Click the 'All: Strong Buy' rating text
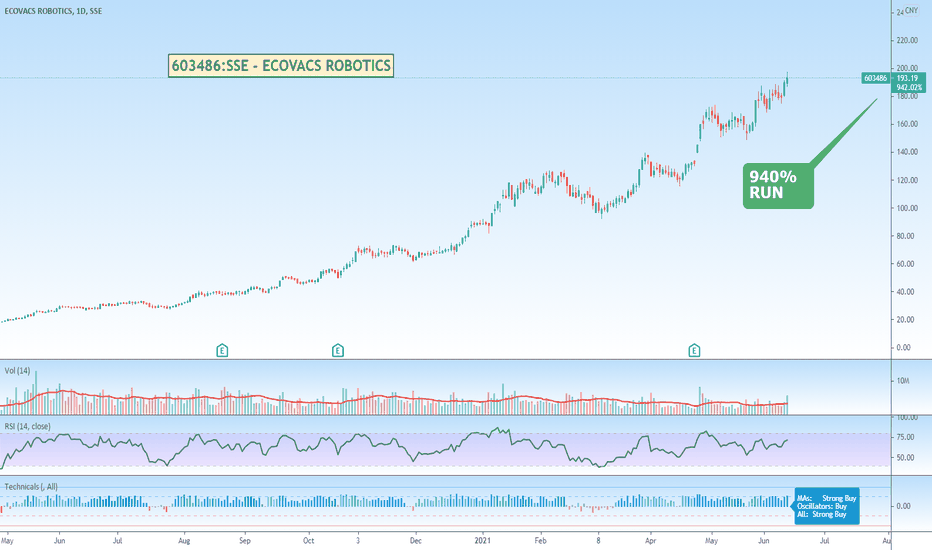 coord(821,514)
